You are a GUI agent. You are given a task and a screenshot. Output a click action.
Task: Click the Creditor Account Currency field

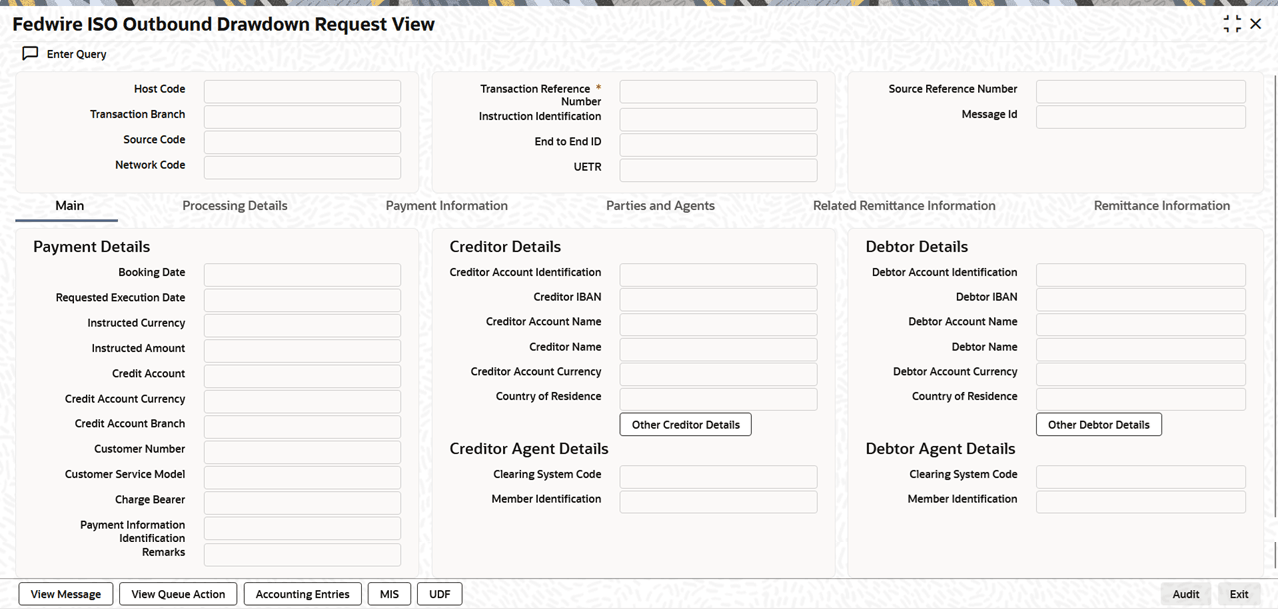click(718, 374)
